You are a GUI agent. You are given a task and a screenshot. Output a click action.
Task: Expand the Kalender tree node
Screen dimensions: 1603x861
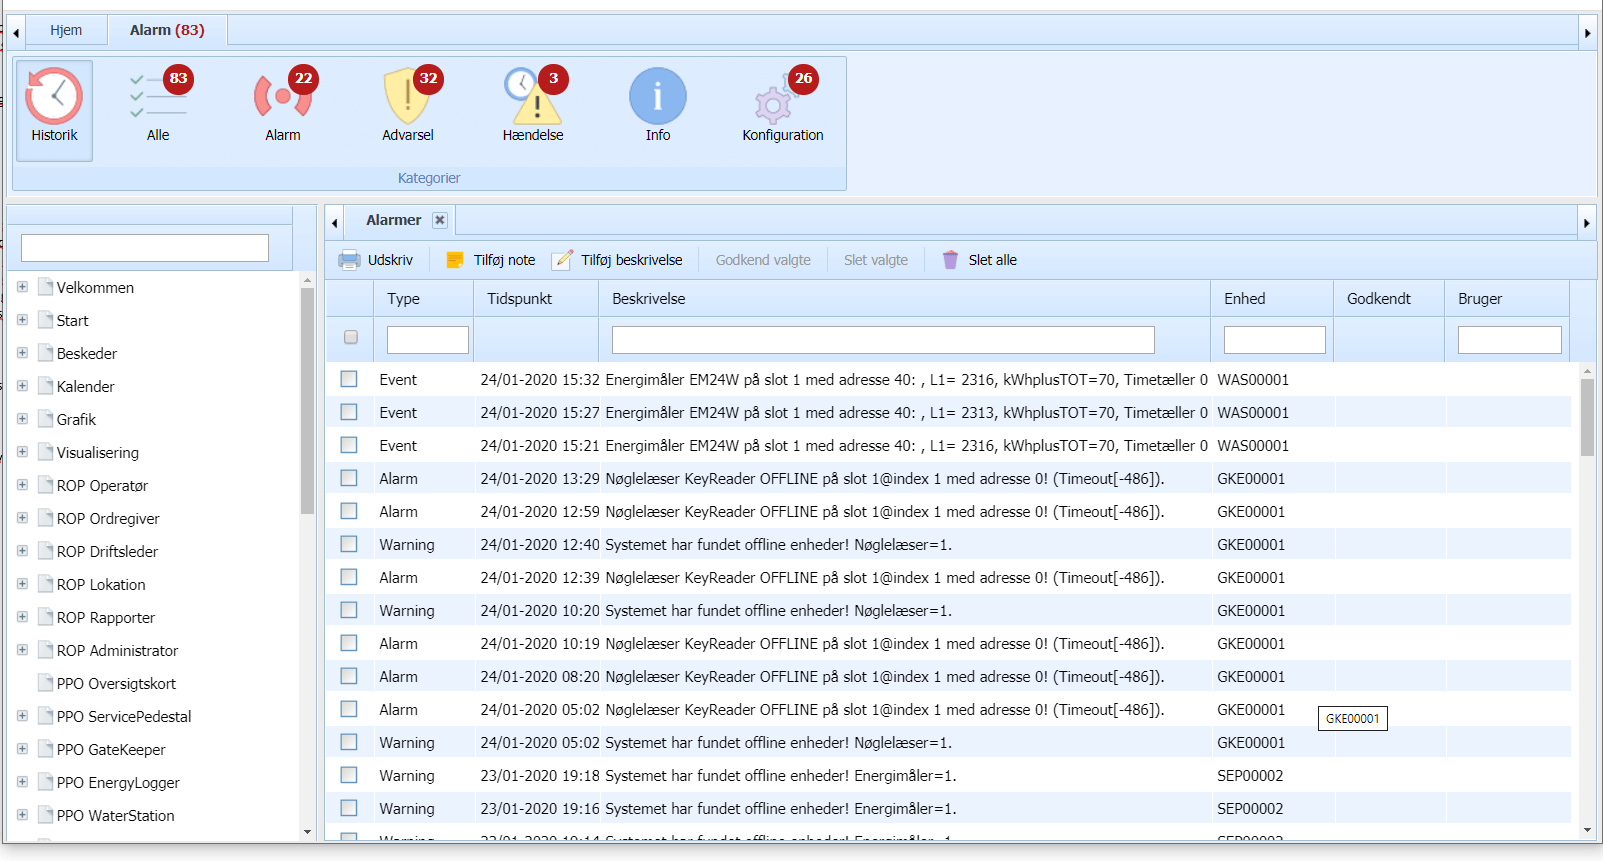22,386
